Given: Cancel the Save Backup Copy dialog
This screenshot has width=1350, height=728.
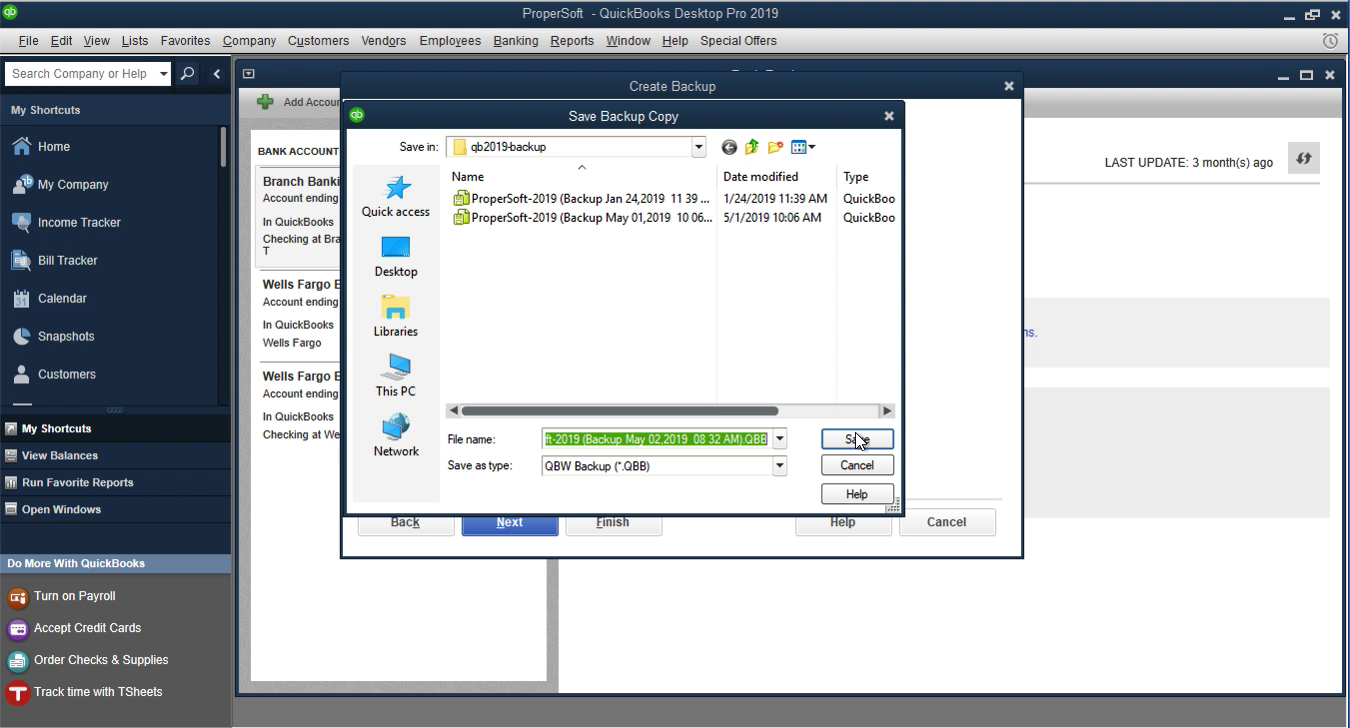Looking at the screenshot, I should coord(857,465).
